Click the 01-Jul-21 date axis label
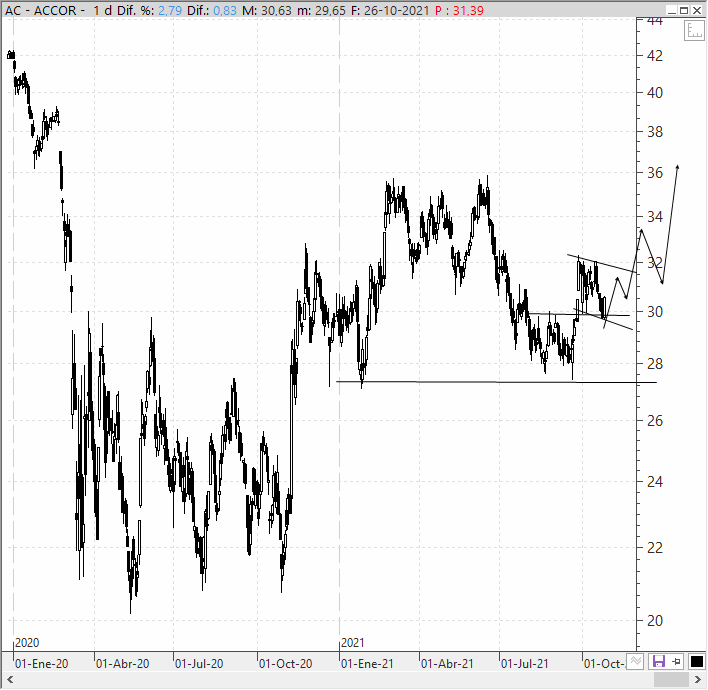This screenshot has width=708, height=690. [525, 664]
